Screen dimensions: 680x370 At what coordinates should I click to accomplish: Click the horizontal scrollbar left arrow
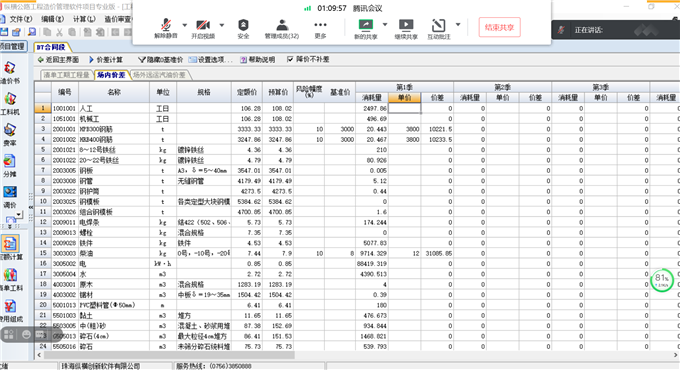[x=39, y=355]
